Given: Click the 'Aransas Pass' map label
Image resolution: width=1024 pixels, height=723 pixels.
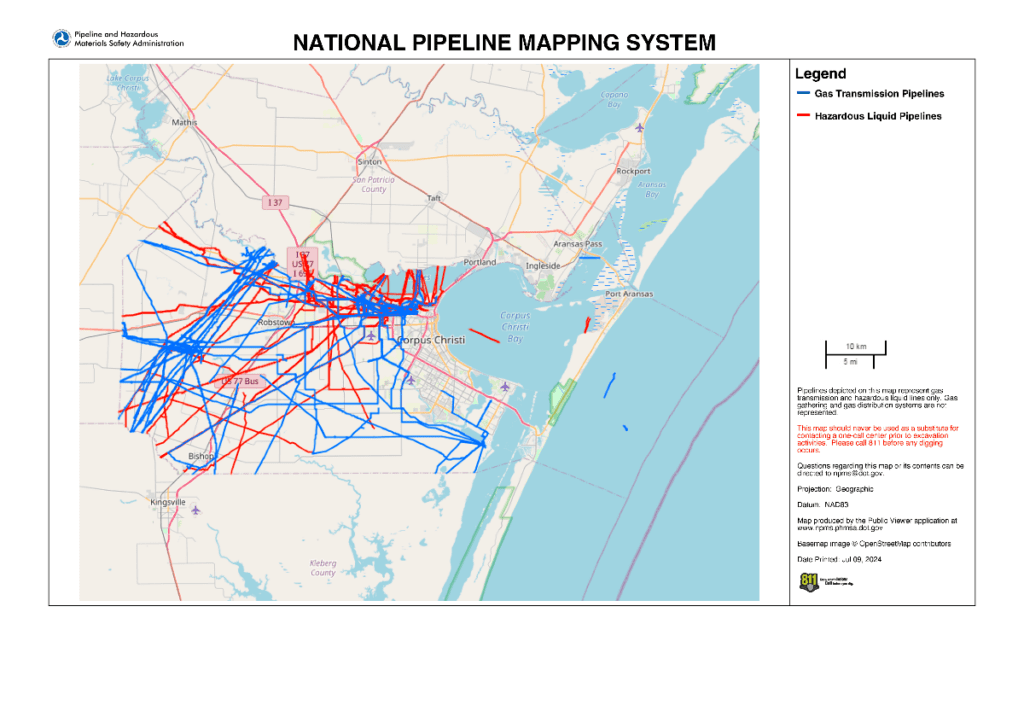Looking at the screenshot, I should point(578,244).
